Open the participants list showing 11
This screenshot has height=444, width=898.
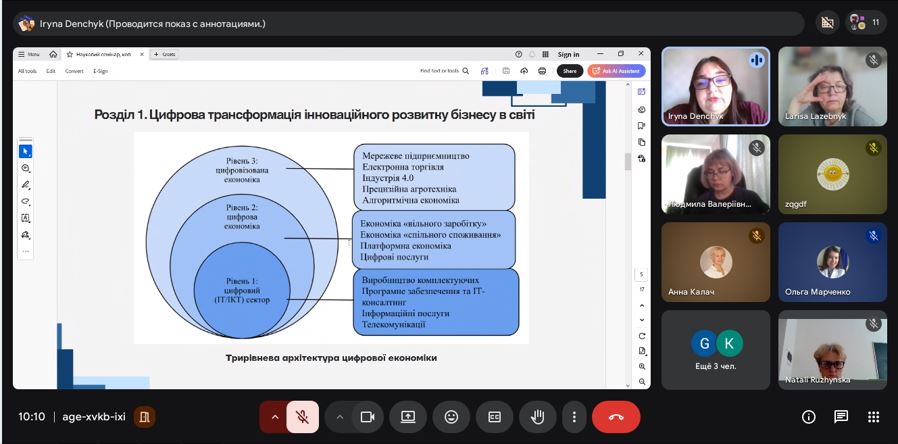[866, 23]
